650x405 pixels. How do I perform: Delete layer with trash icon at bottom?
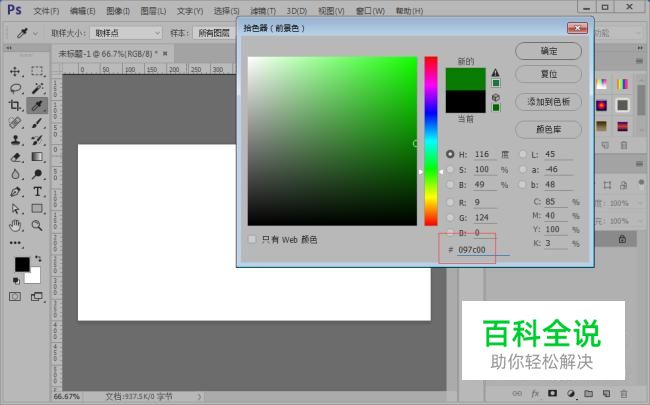(x=623, y=393)
